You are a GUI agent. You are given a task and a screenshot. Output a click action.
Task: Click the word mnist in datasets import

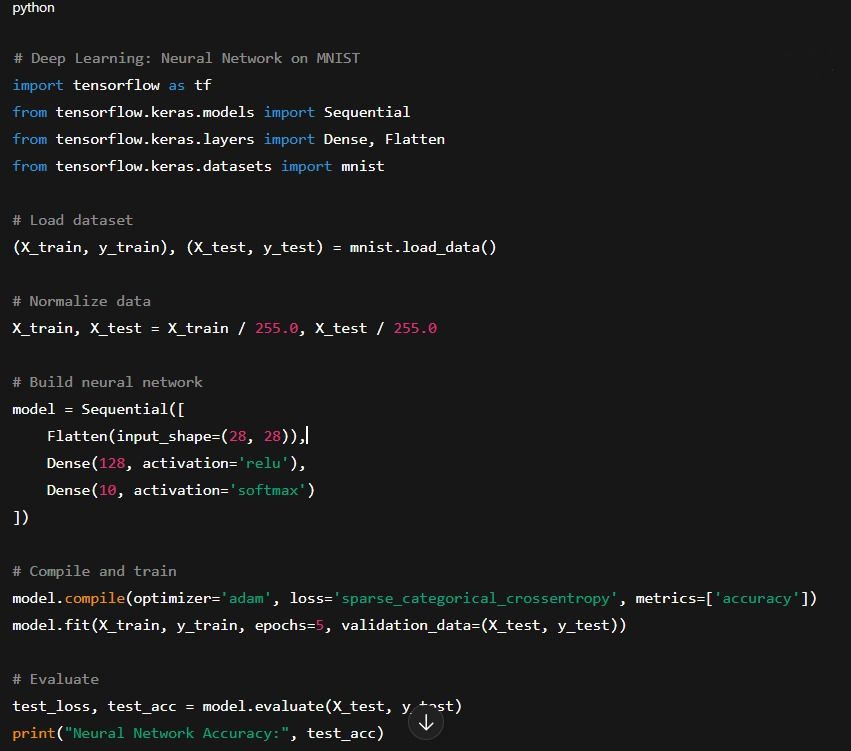[x=363, y=166]
